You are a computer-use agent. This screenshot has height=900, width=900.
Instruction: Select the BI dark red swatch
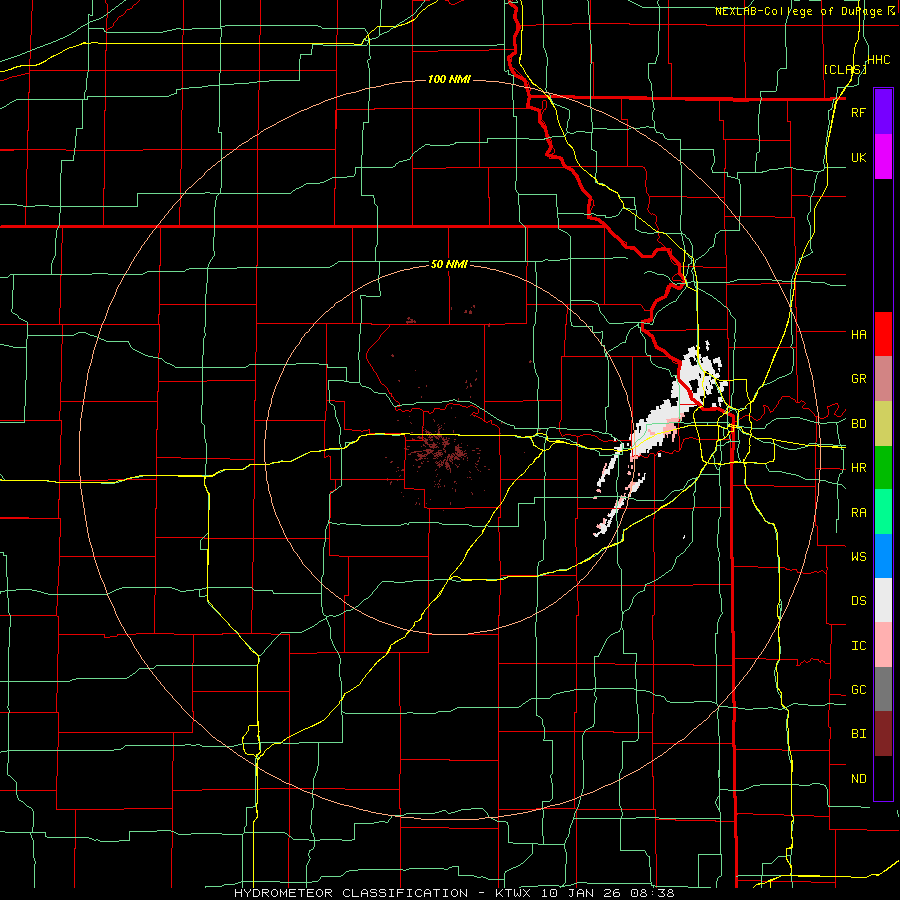pos(883,734)
